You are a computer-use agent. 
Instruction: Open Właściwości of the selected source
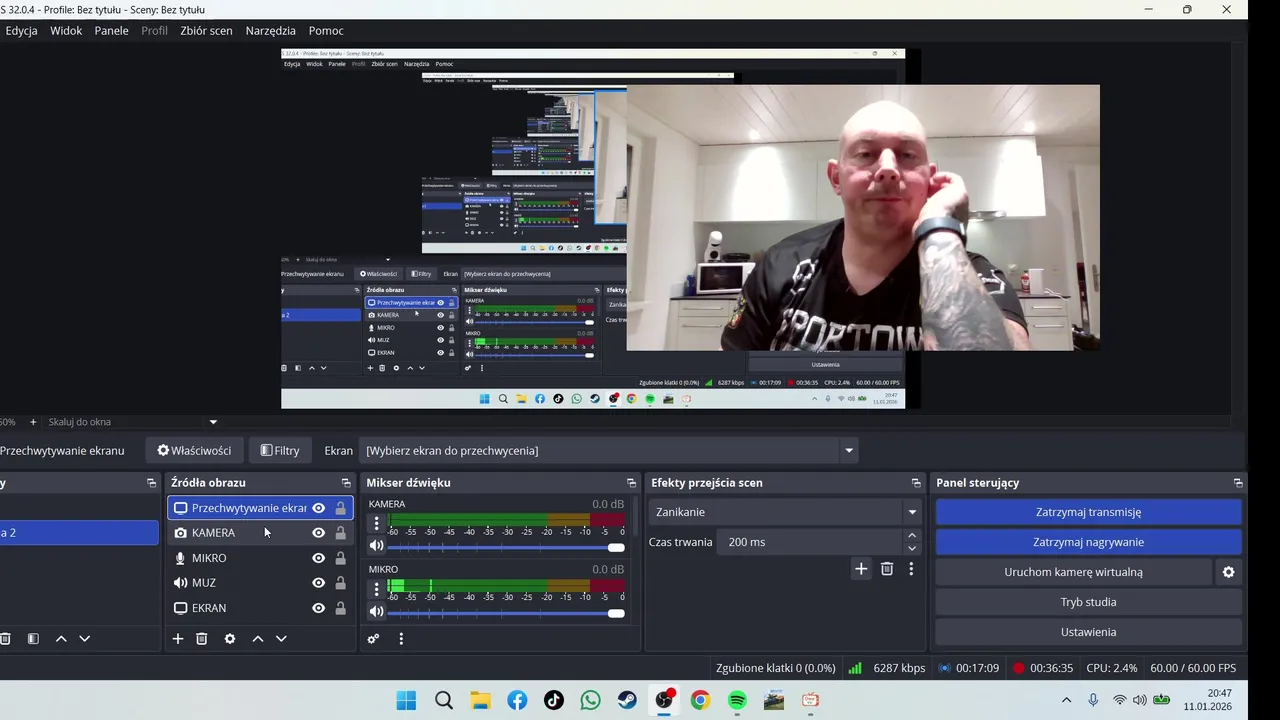tap(194, 451)
